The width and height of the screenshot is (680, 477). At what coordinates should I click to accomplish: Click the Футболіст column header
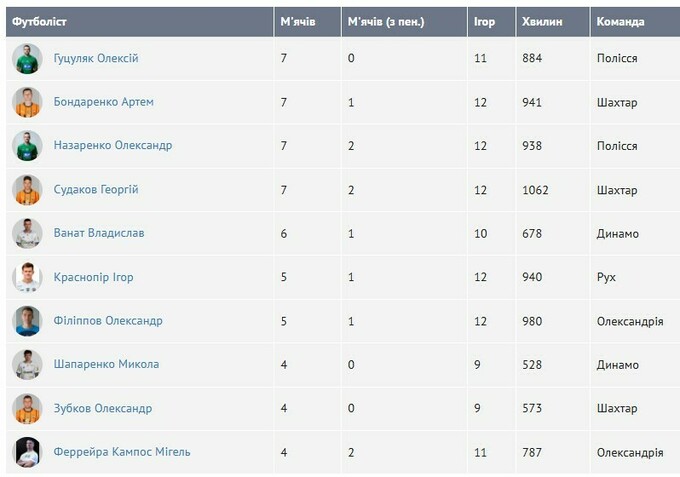[x=39, y=22]
